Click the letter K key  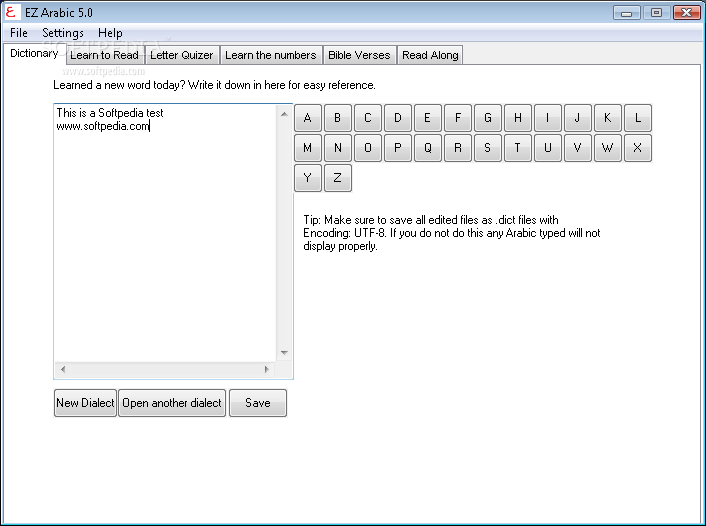[x=608, y=118]
